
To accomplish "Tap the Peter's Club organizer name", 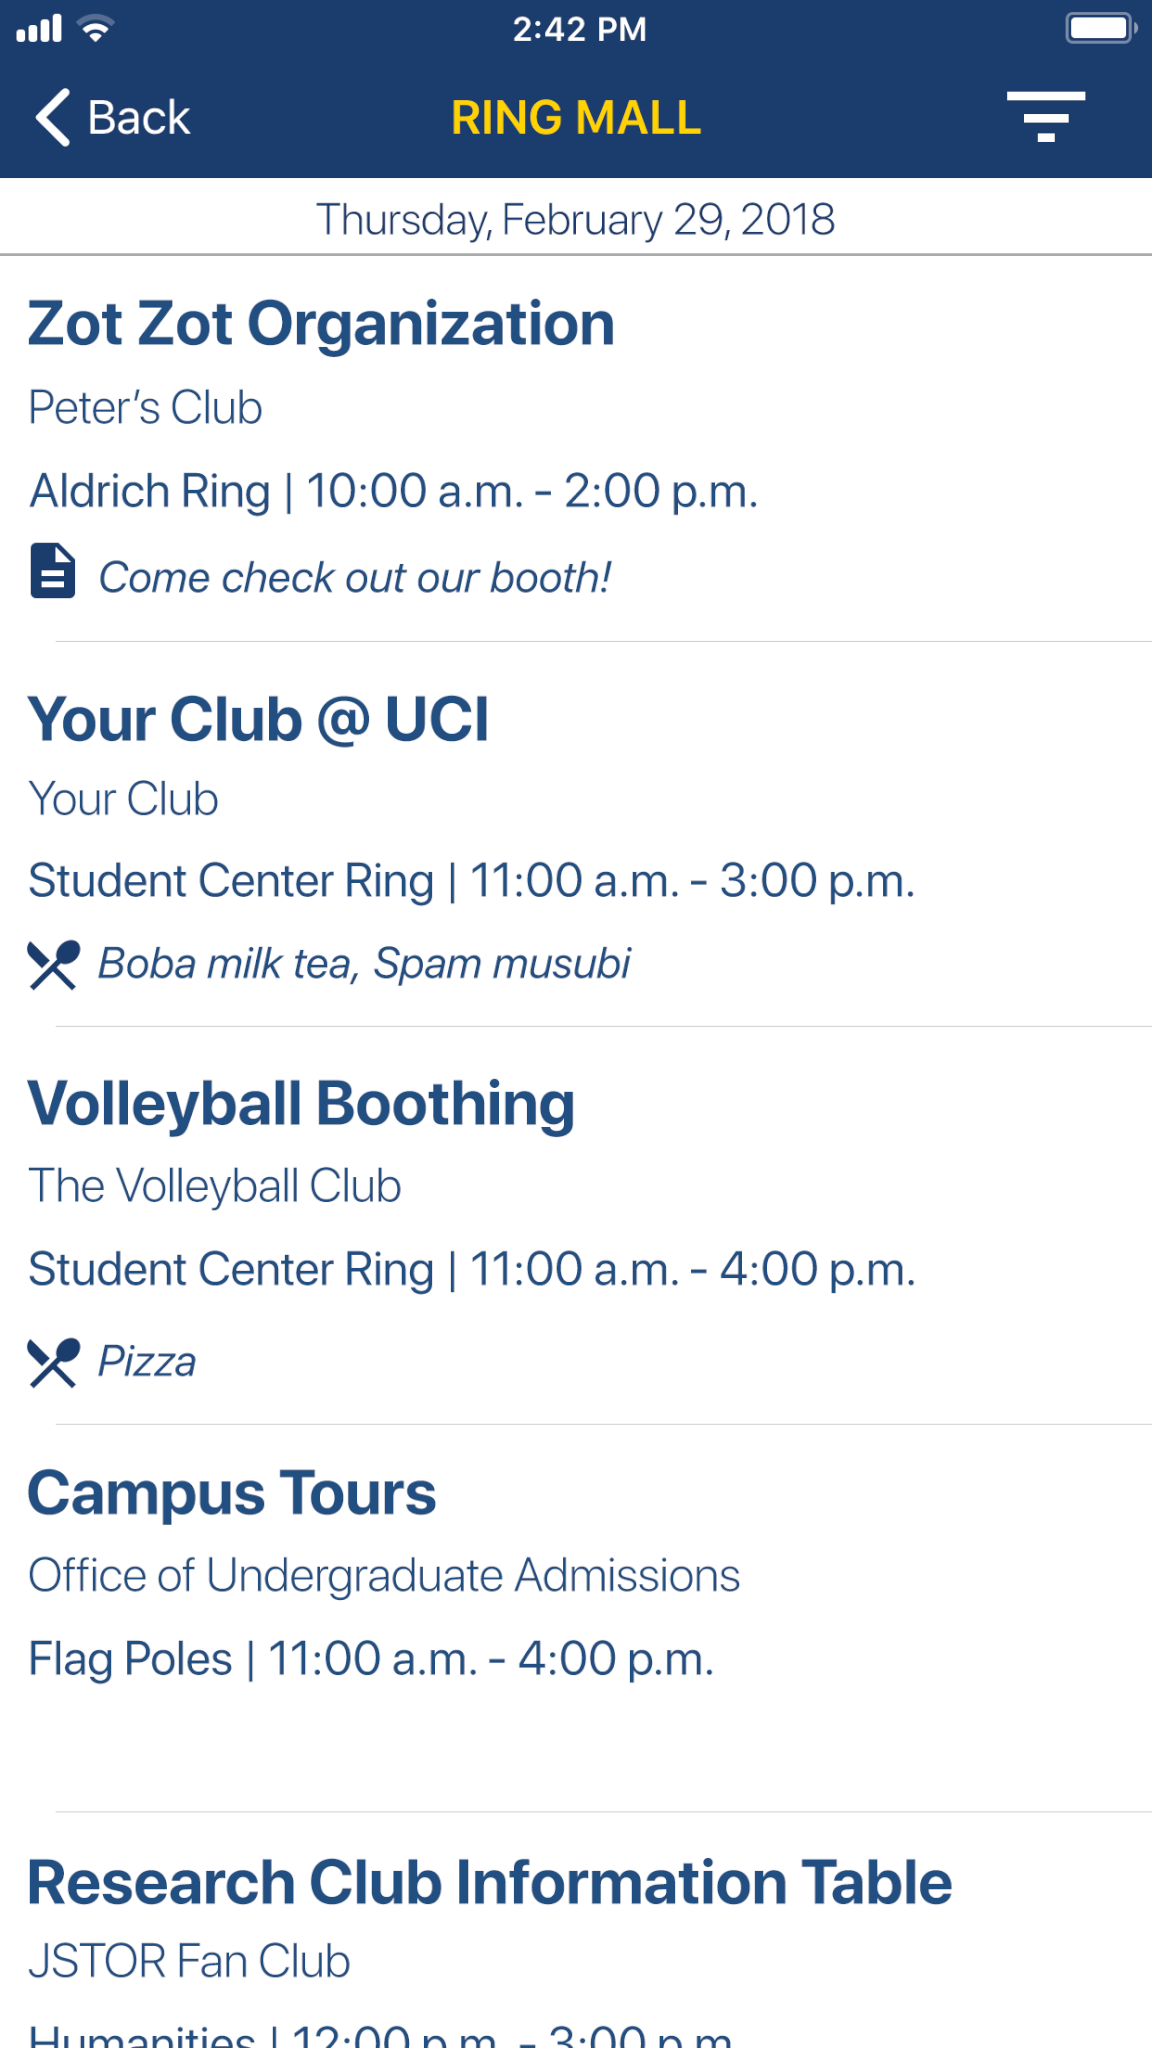I will pyautogui.click(x=146, y=408).
